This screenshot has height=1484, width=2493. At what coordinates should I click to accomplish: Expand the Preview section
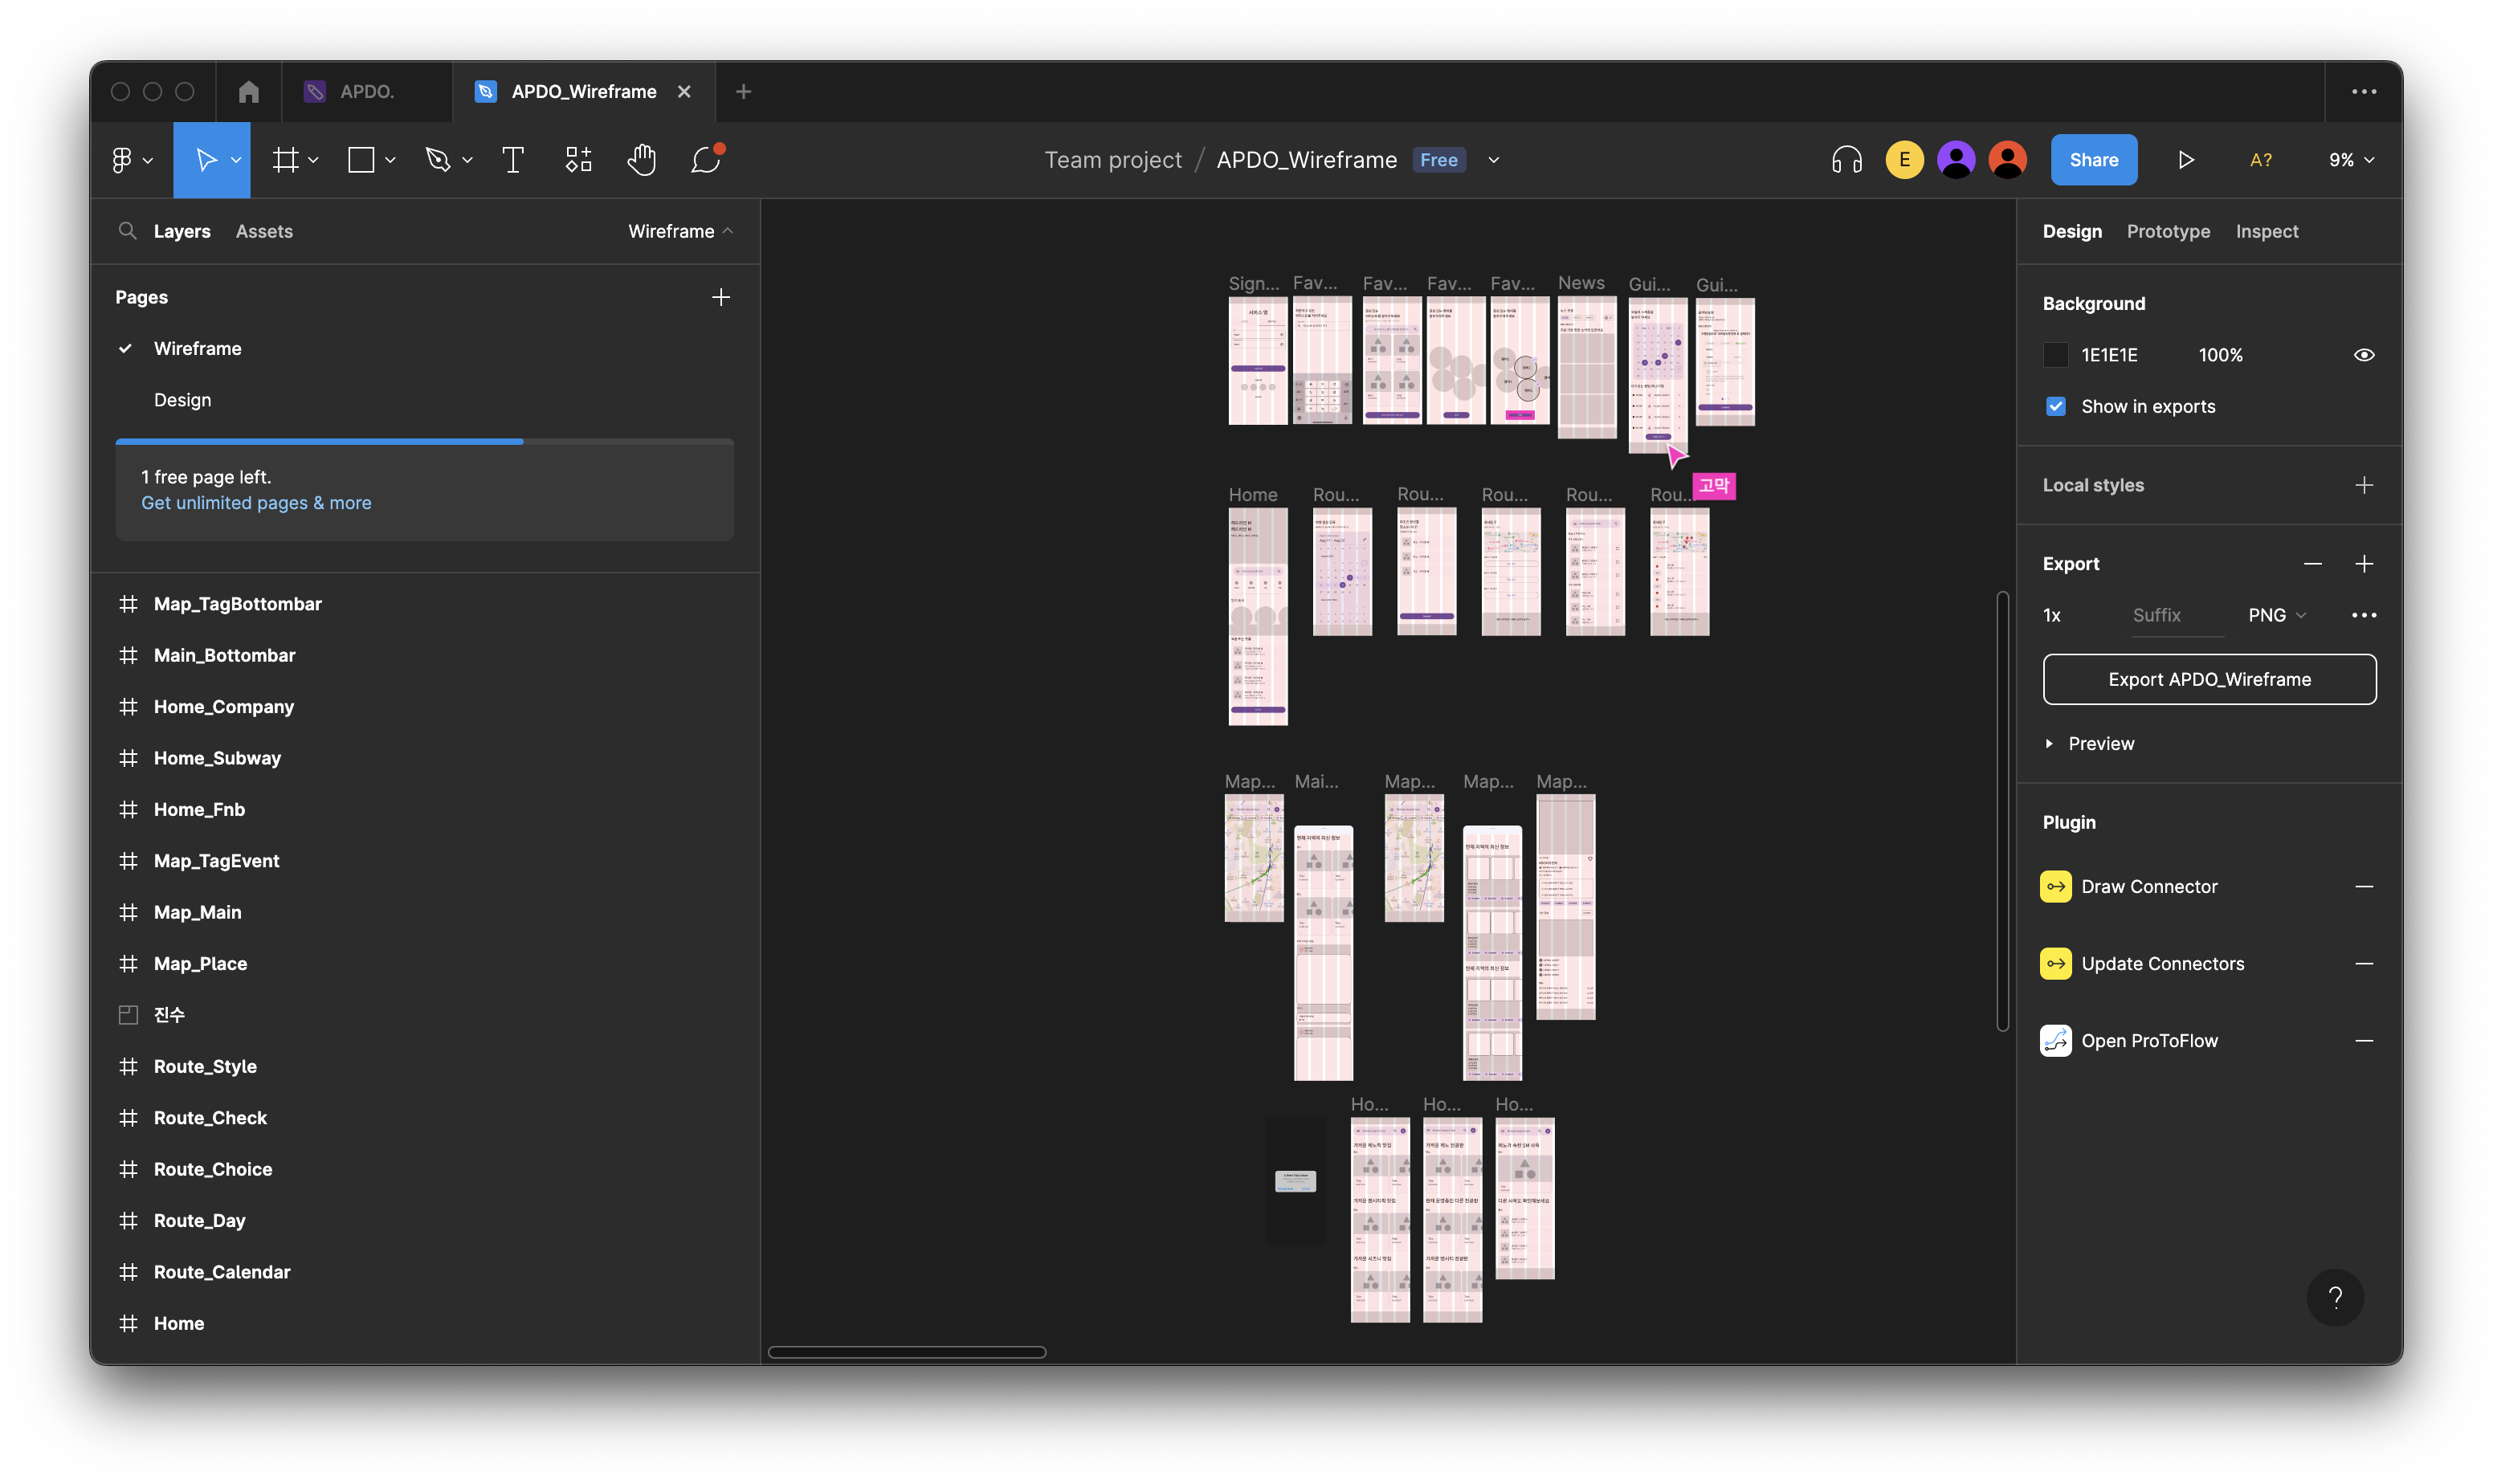pyautogui.click(x=2050, y=744)
